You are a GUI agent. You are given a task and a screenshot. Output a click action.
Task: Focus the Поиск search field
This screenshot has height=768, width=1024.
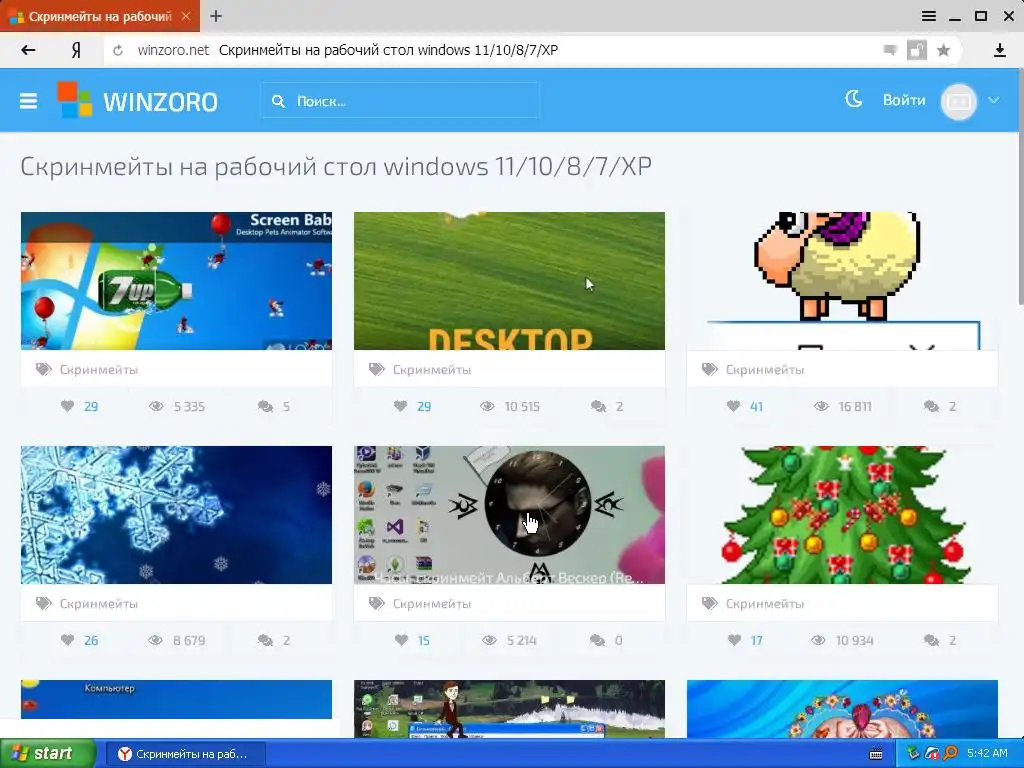coord(400,101)
